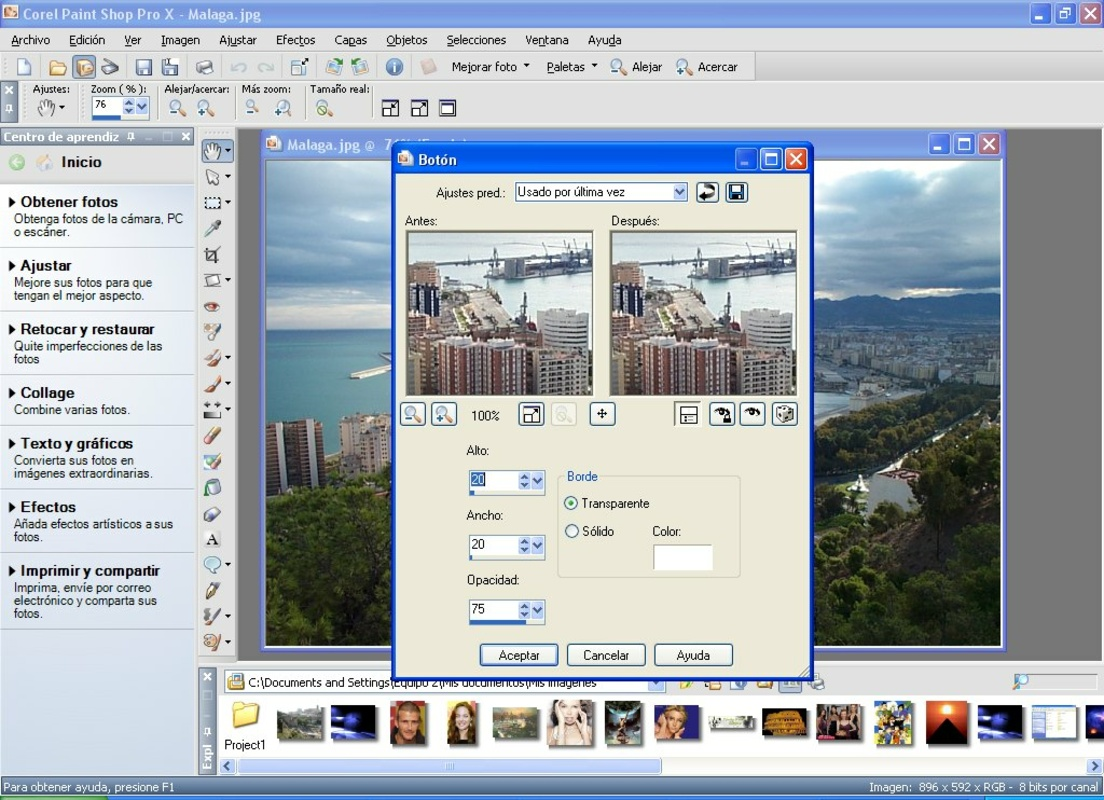Viewport: 1104px width, 800px height.
Task: Click the Aceptar button
Action: tap(518, 655)
